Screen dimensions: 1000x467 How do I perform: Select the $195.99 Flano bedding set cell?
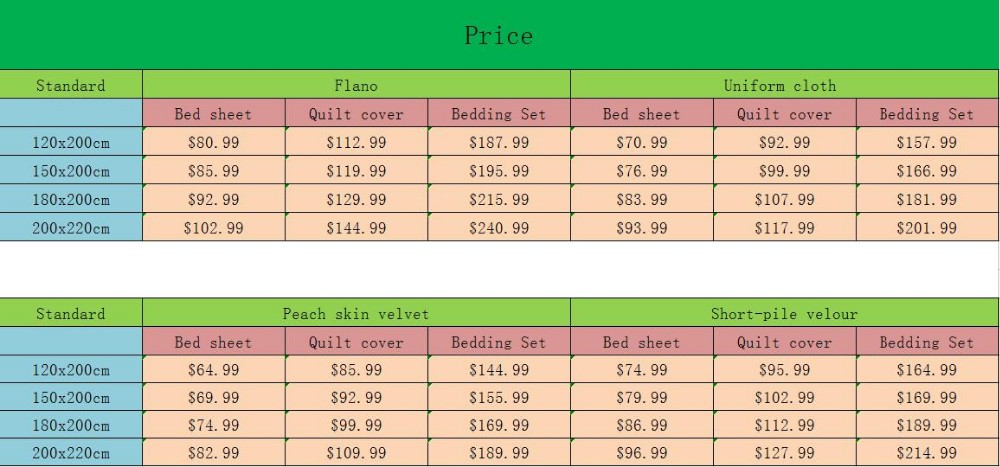pyautogui.click(x=499, y=171)
